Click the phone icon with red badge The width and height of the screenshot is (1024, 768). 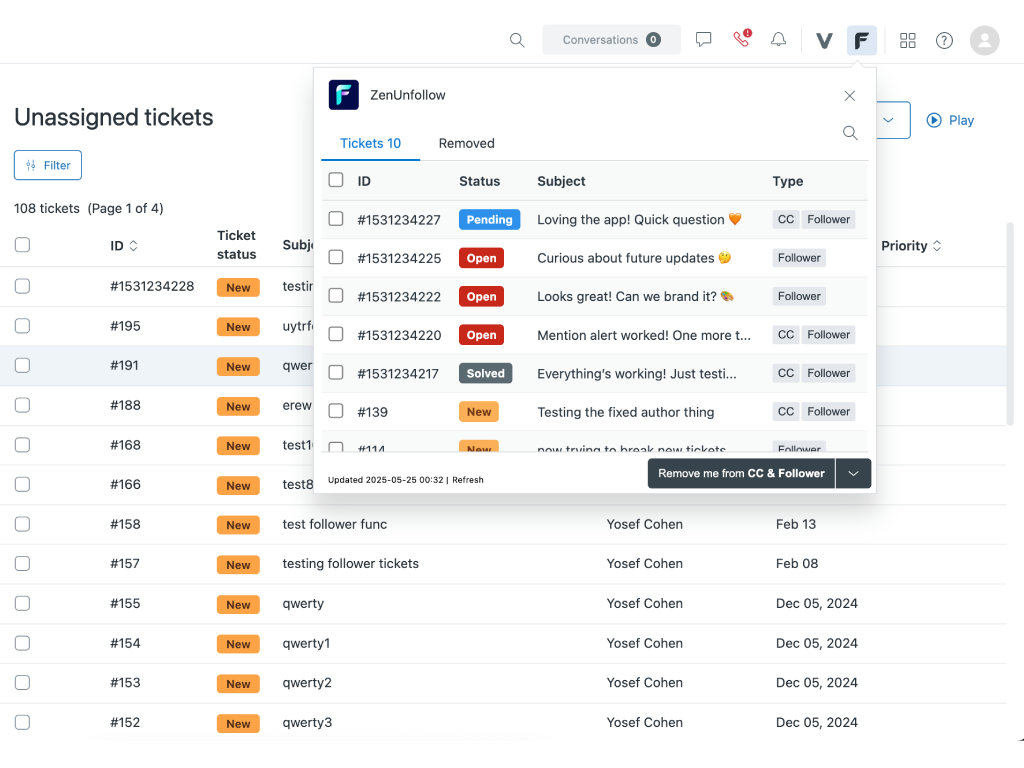coord(741,40)
